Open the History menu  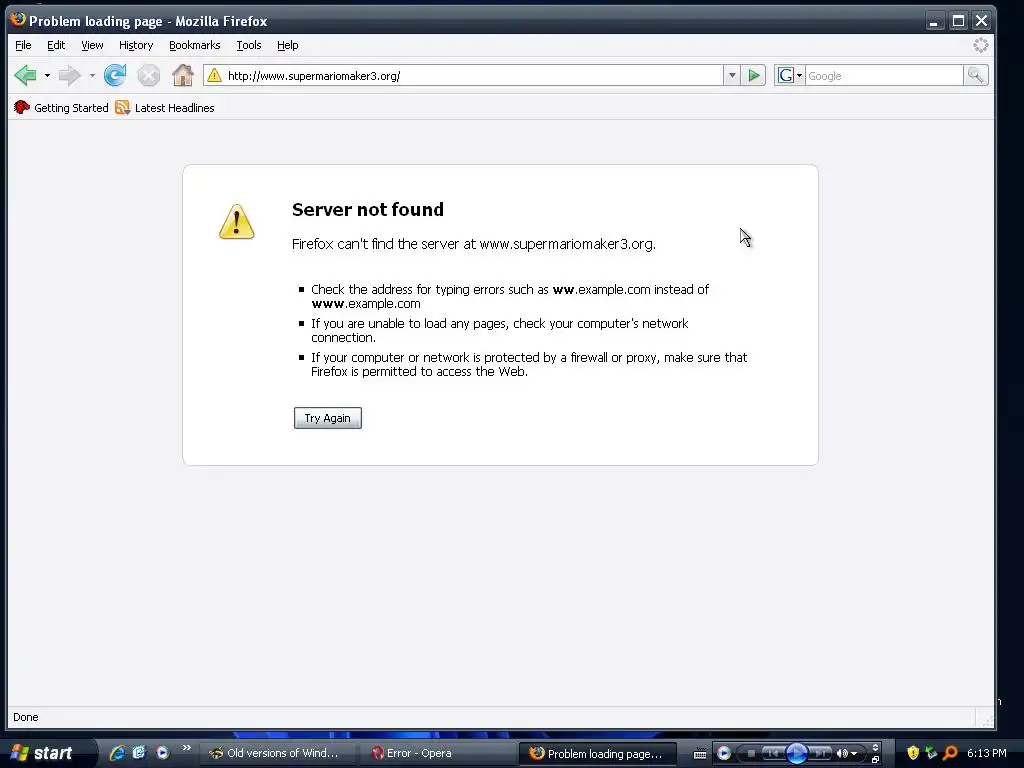(x=136, y=45)
